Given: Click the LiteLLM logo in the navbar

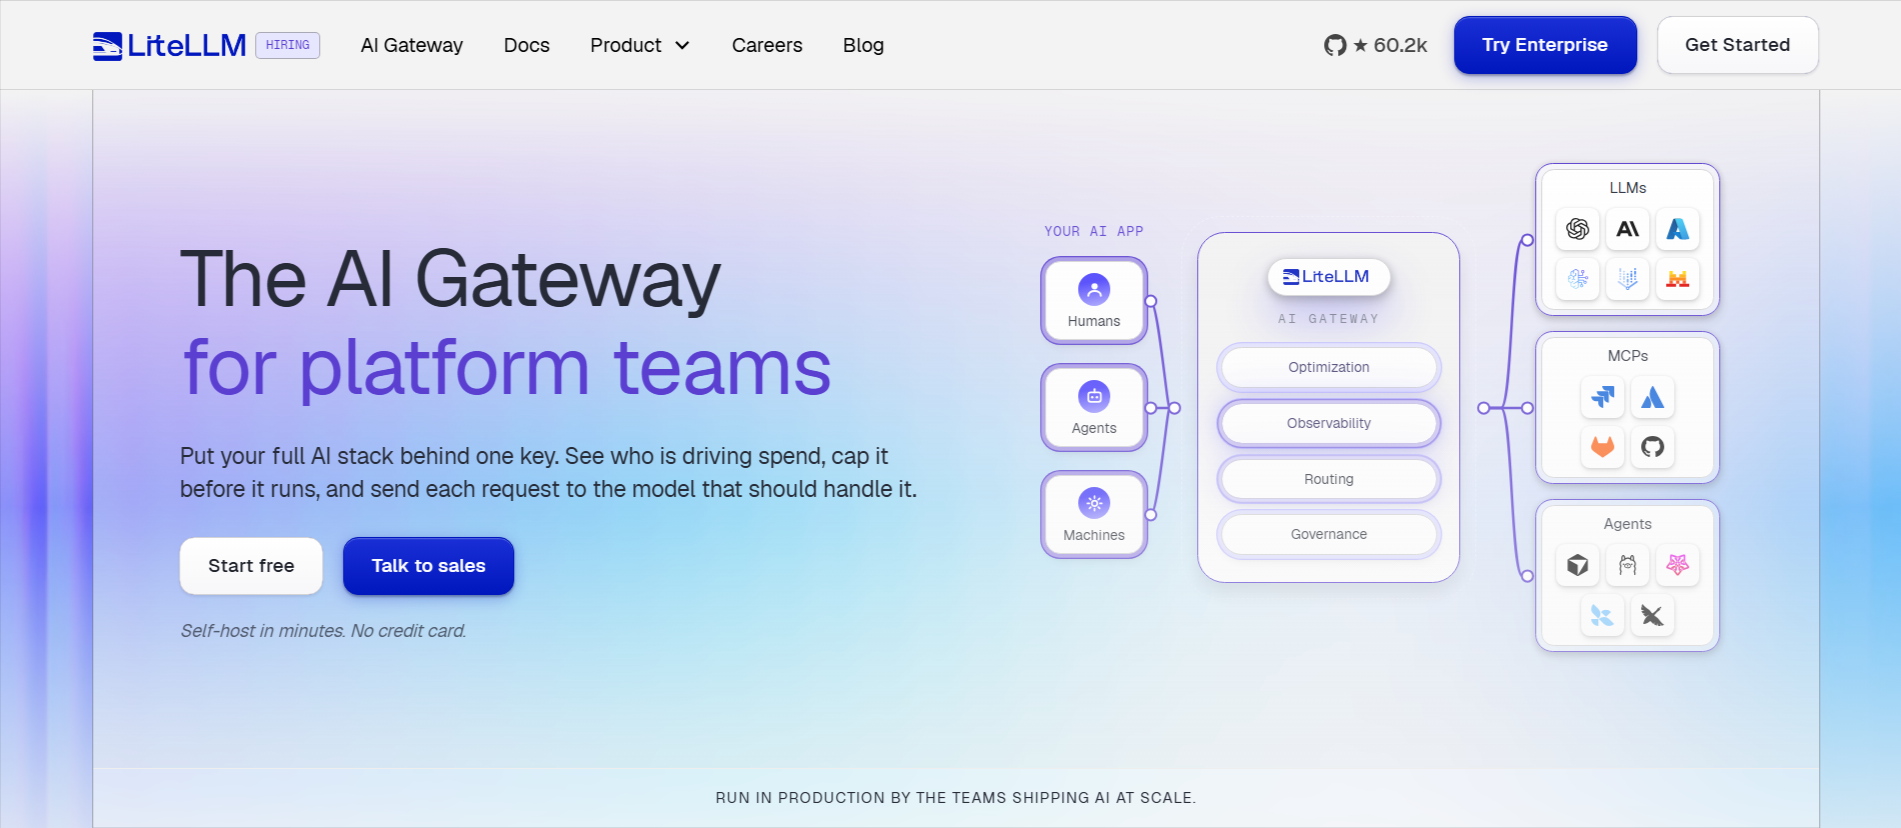Looking at the screenshot, I should coord(169,45).
